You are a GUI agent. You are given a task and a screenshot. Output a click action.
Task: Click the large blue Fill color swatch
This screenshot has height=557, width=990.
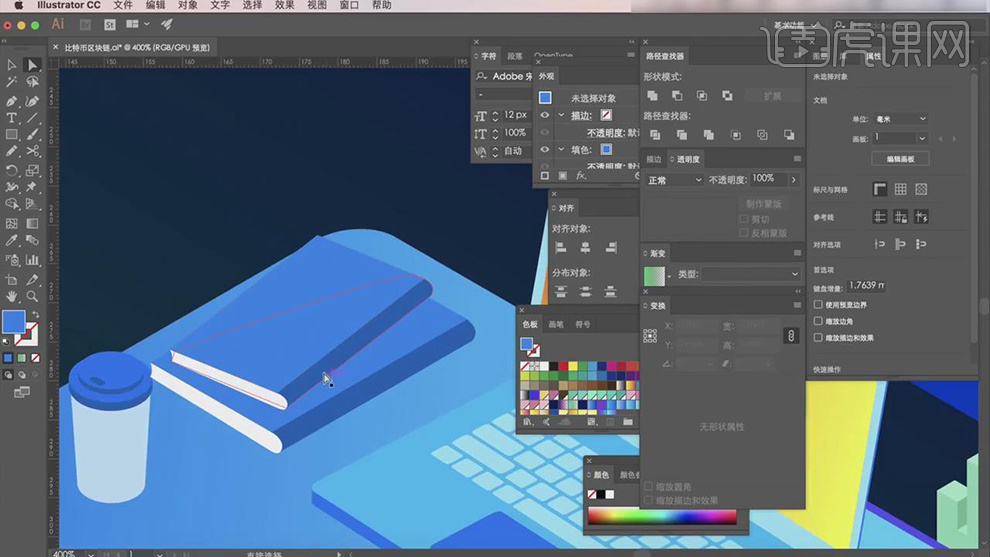tap(13, 322)
